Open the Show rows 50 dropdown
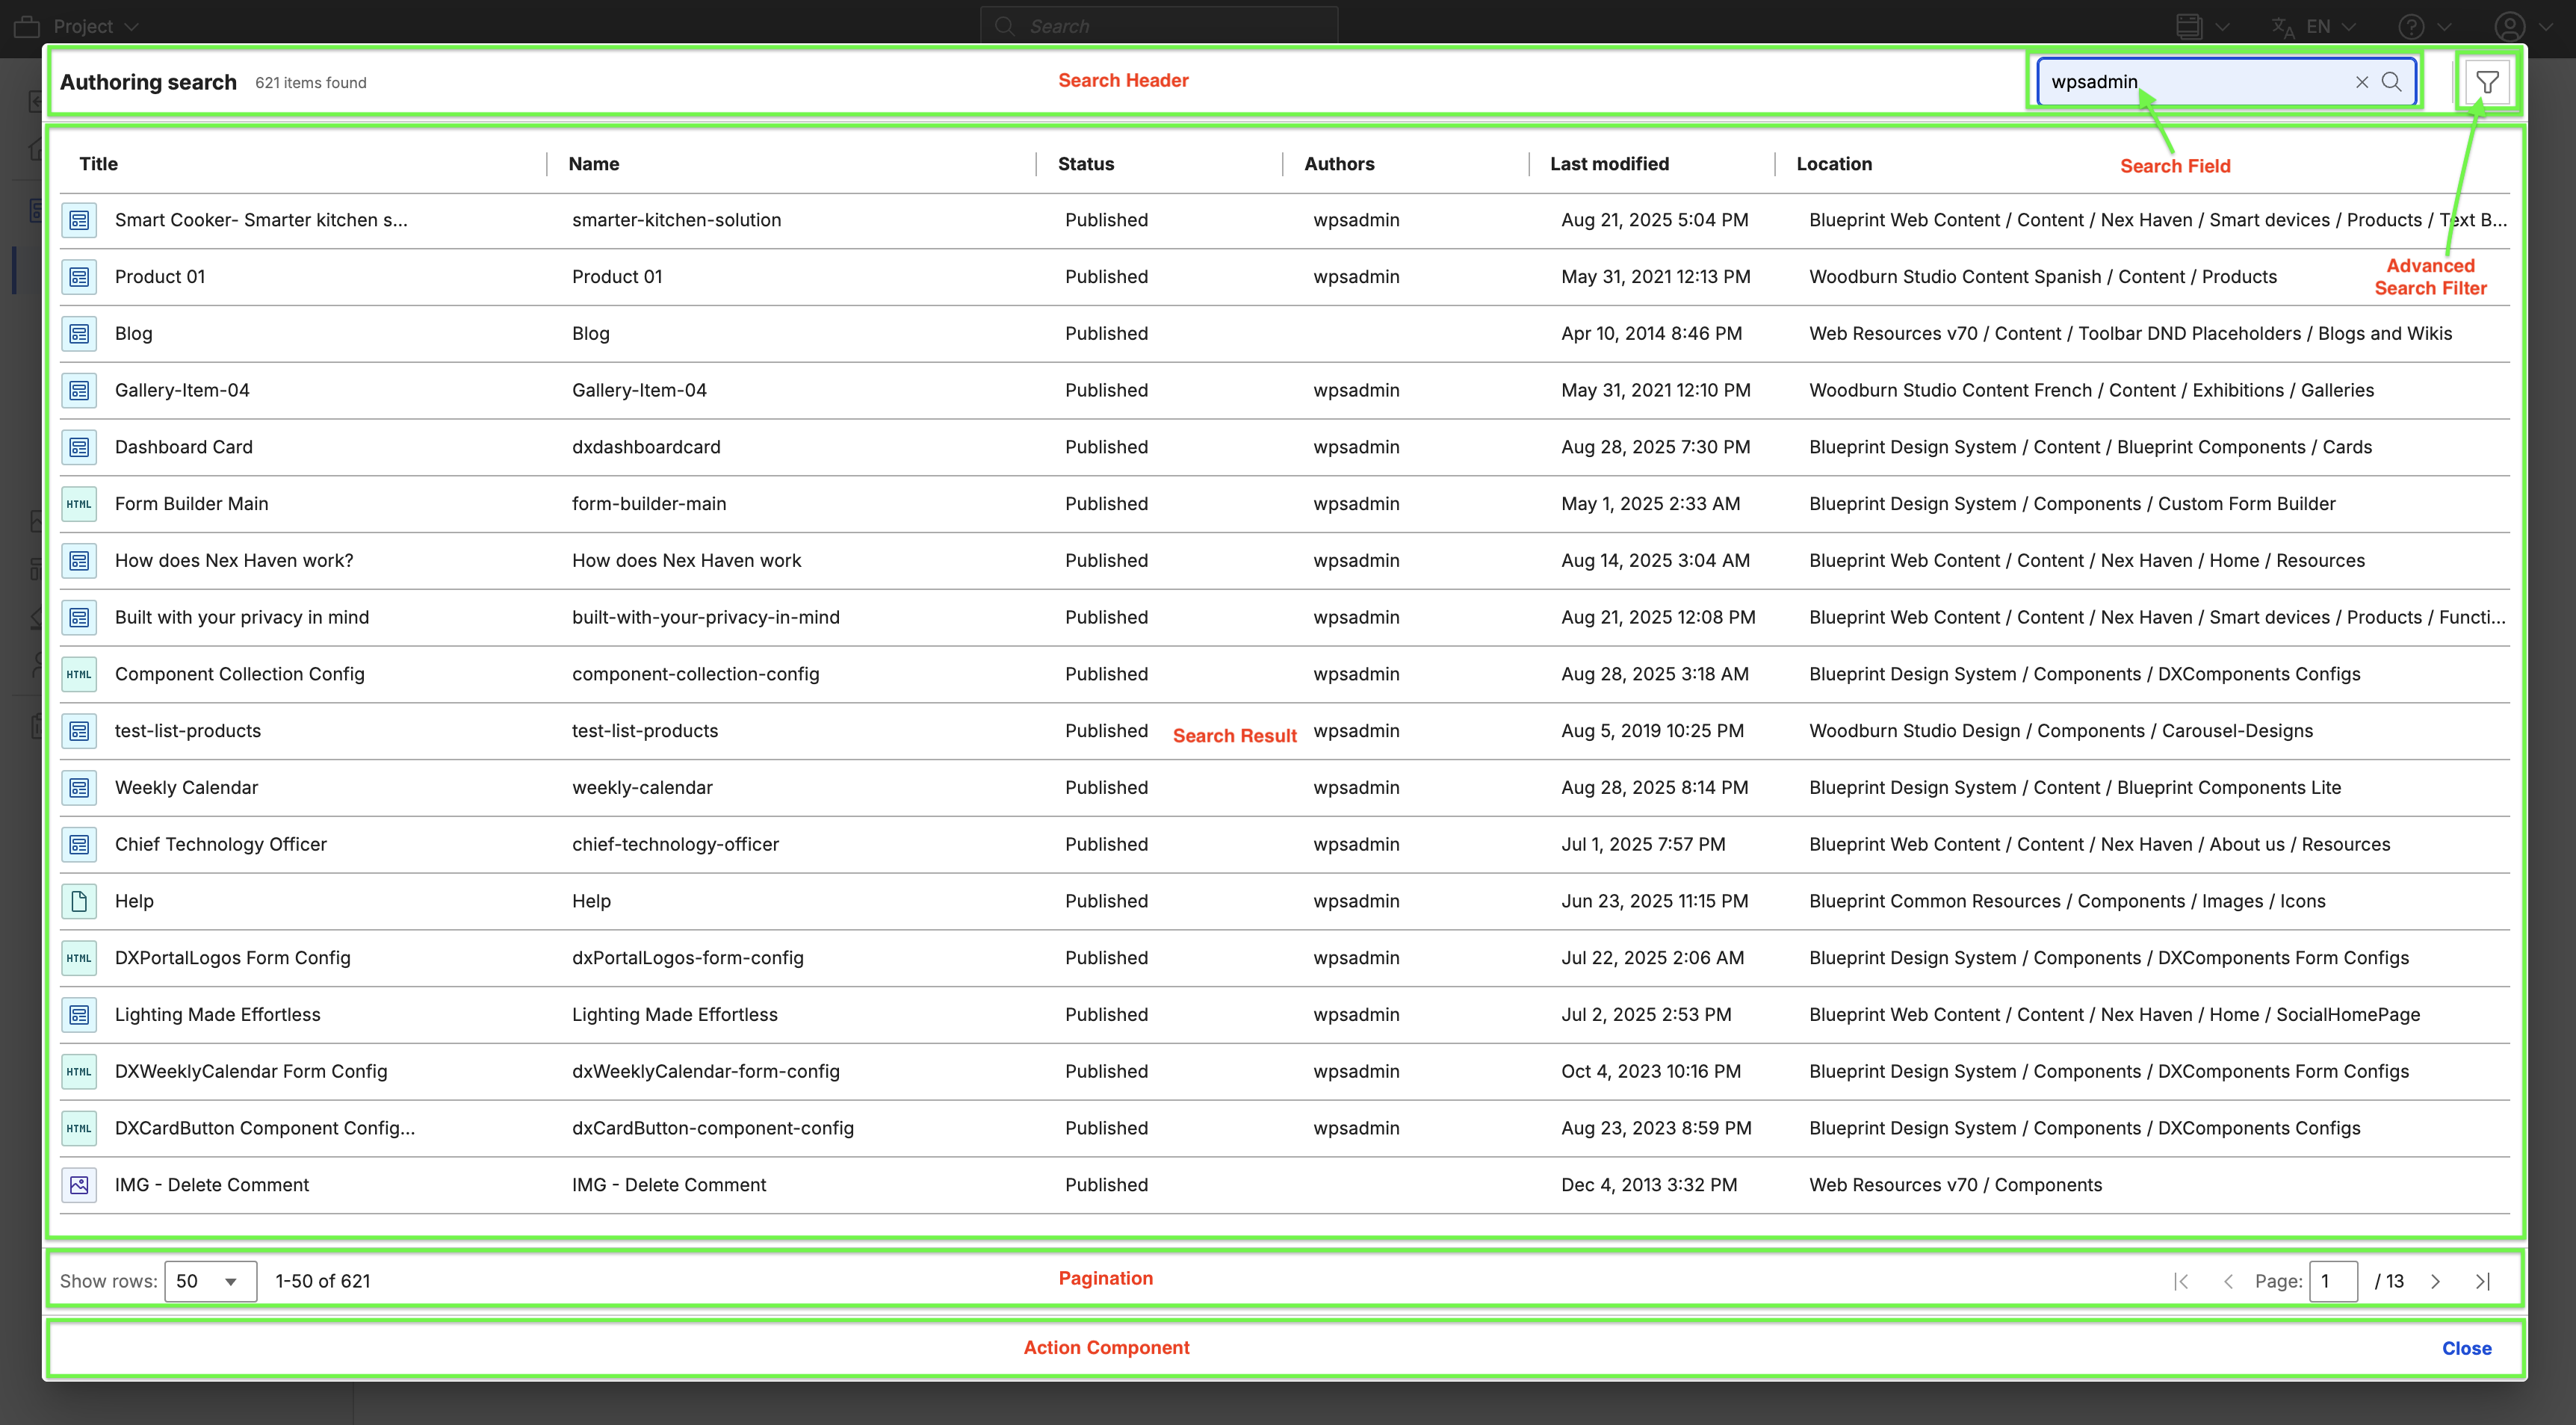2576x1425 pixels. [x=210, y=1281]
